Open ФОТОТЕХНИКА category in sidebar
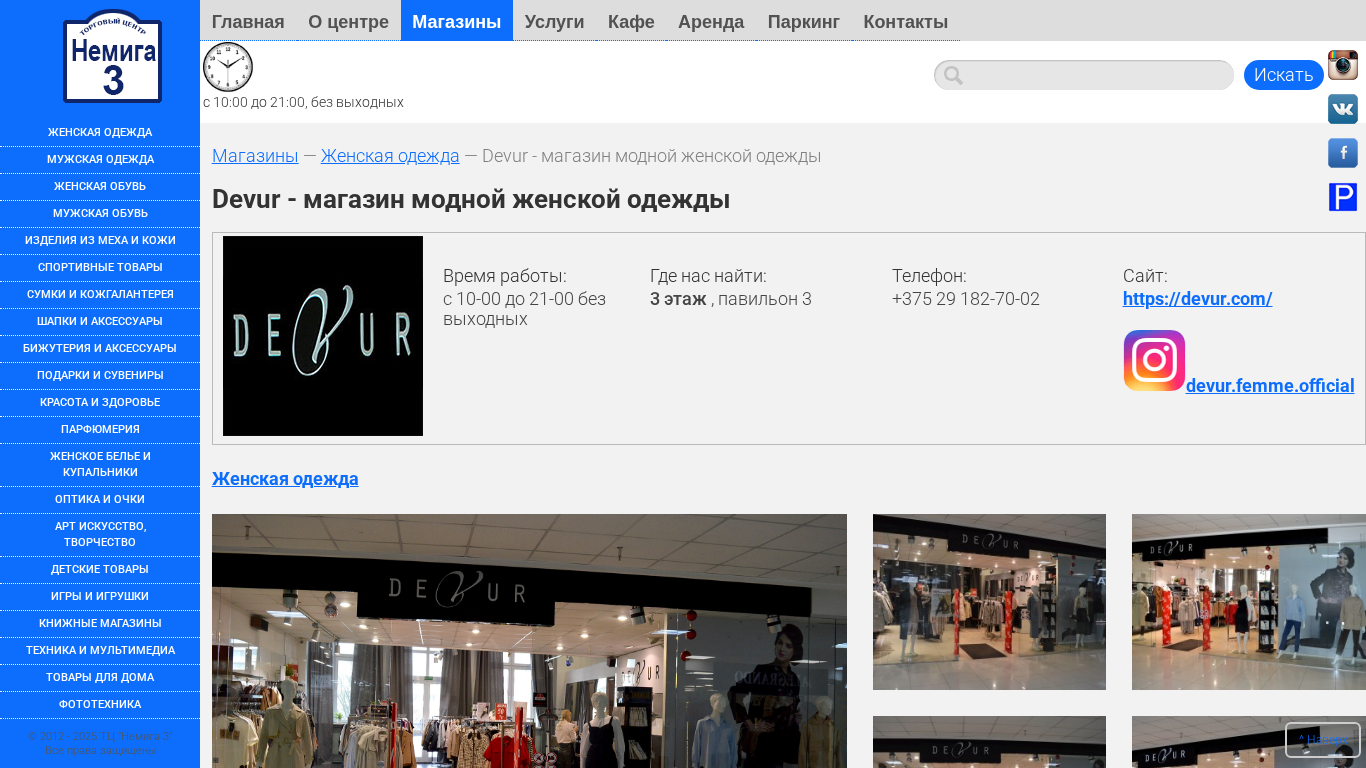Screen dimensions: 1366x768 (x=100, y=705)
